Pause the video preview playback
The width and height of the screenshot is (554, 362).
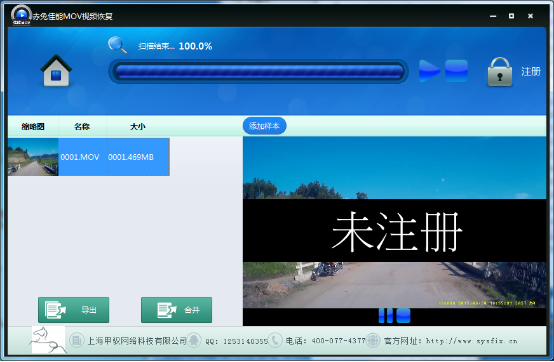coord(385,315)
